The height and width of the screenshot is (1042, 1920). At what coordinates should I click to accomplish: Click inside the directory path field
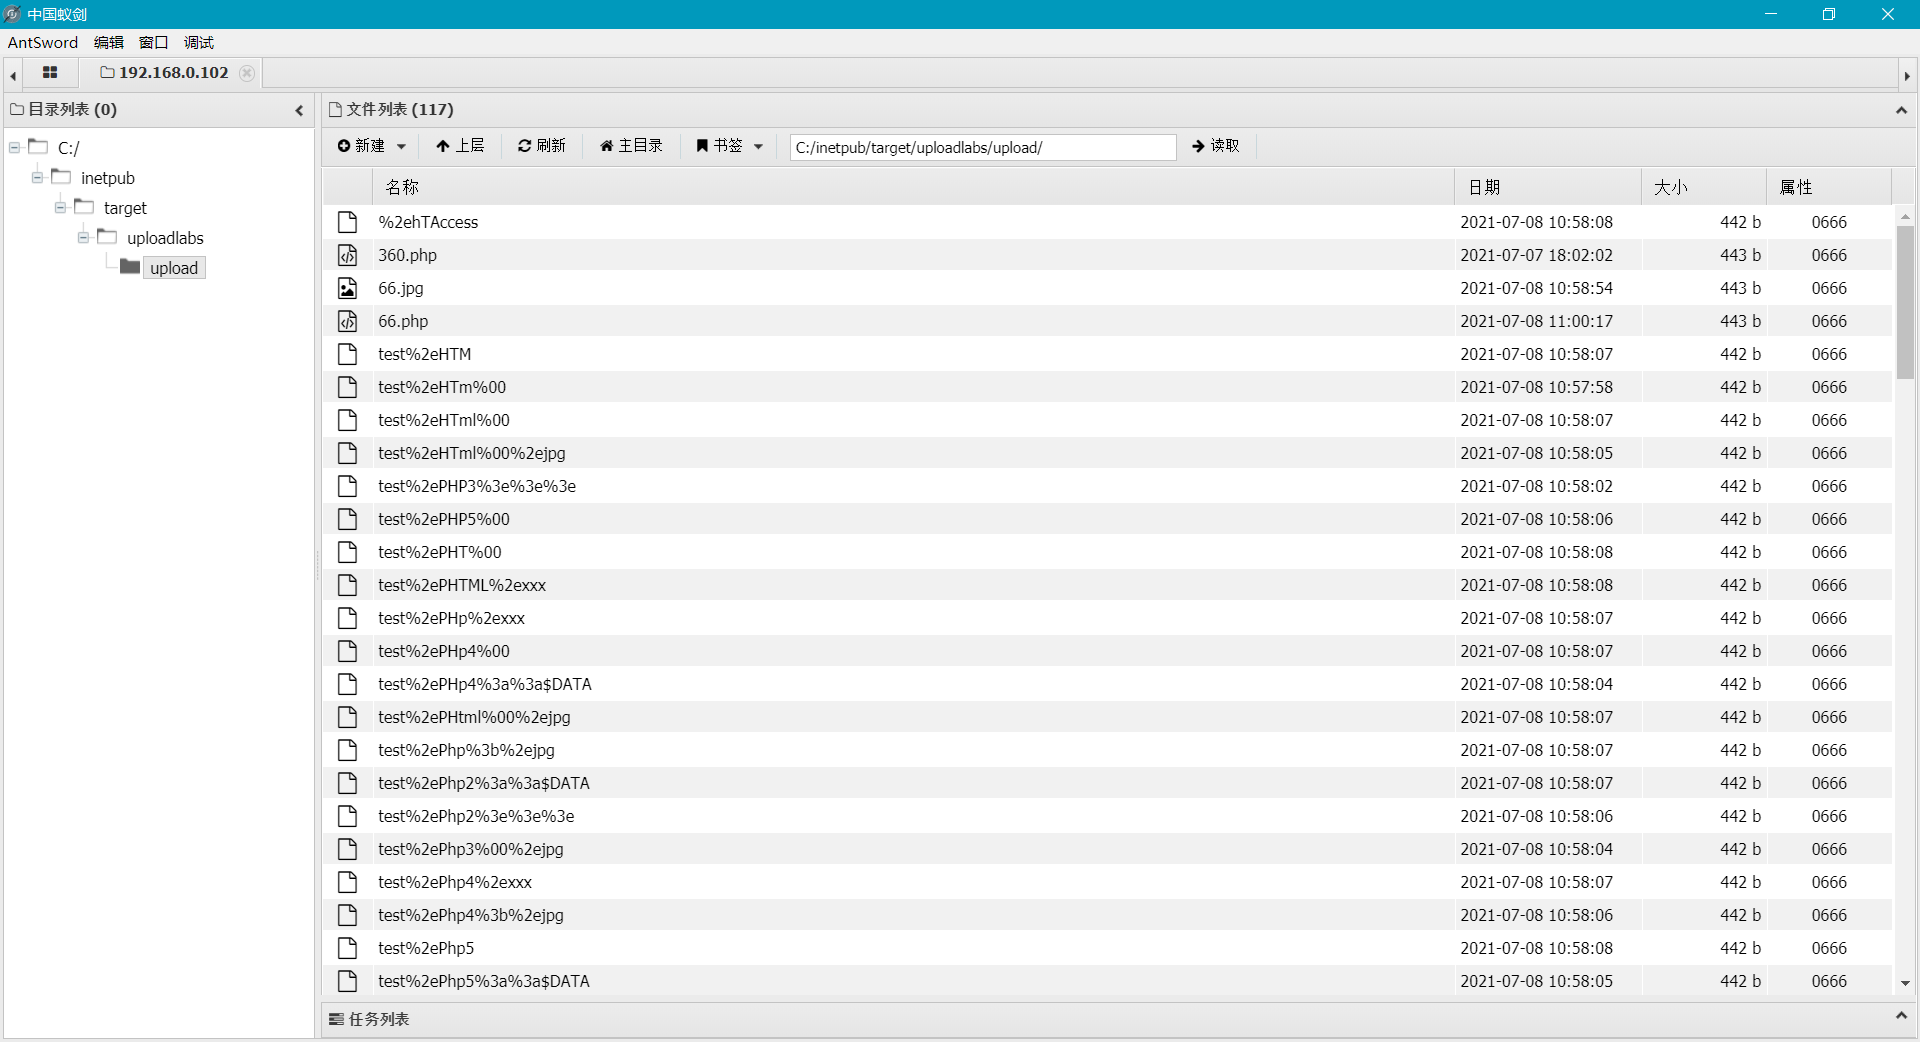[982, 147]
